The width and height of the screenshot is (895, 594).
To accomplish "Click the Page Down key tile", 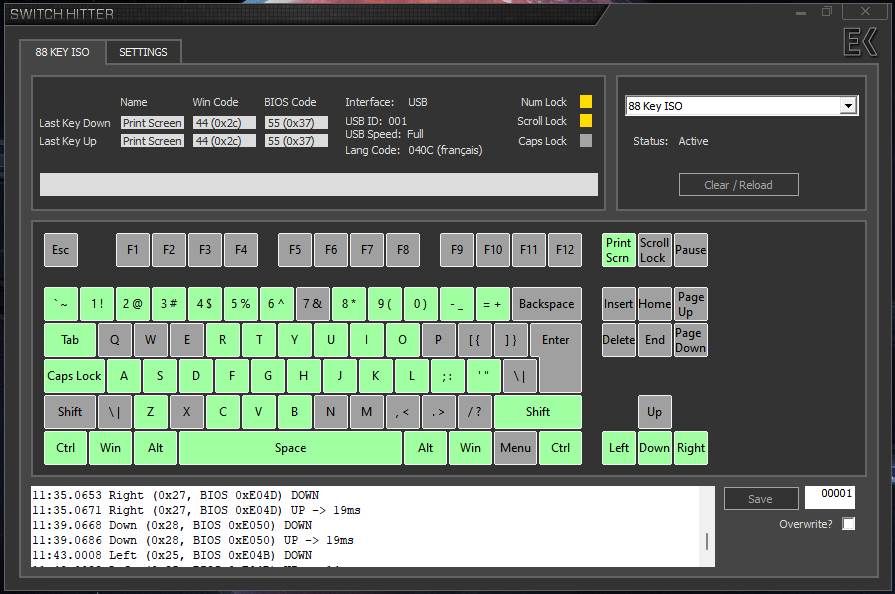I will [691, 340].
